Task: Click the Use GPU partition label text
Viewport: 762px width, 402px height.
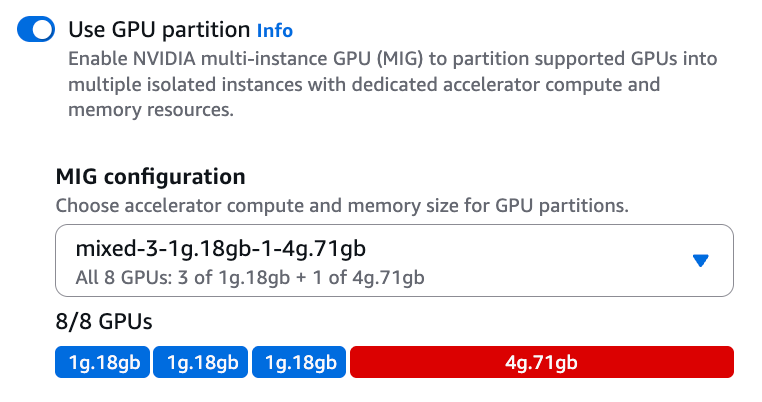Action: (159, 30)
